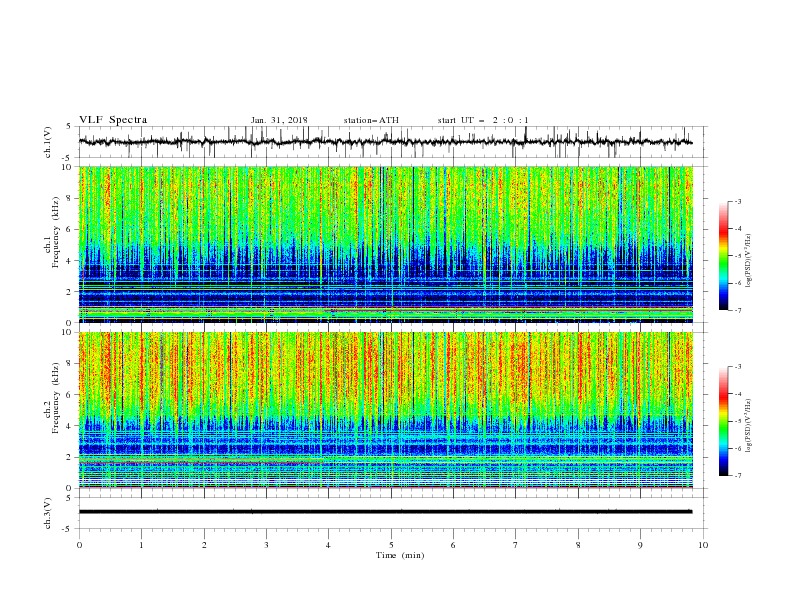The height and width of the screenshot is (612, 792).
Task: Click the 'start UT = 2 :0 :1' text
Action: pyautogui.click(x=483, y=120)
